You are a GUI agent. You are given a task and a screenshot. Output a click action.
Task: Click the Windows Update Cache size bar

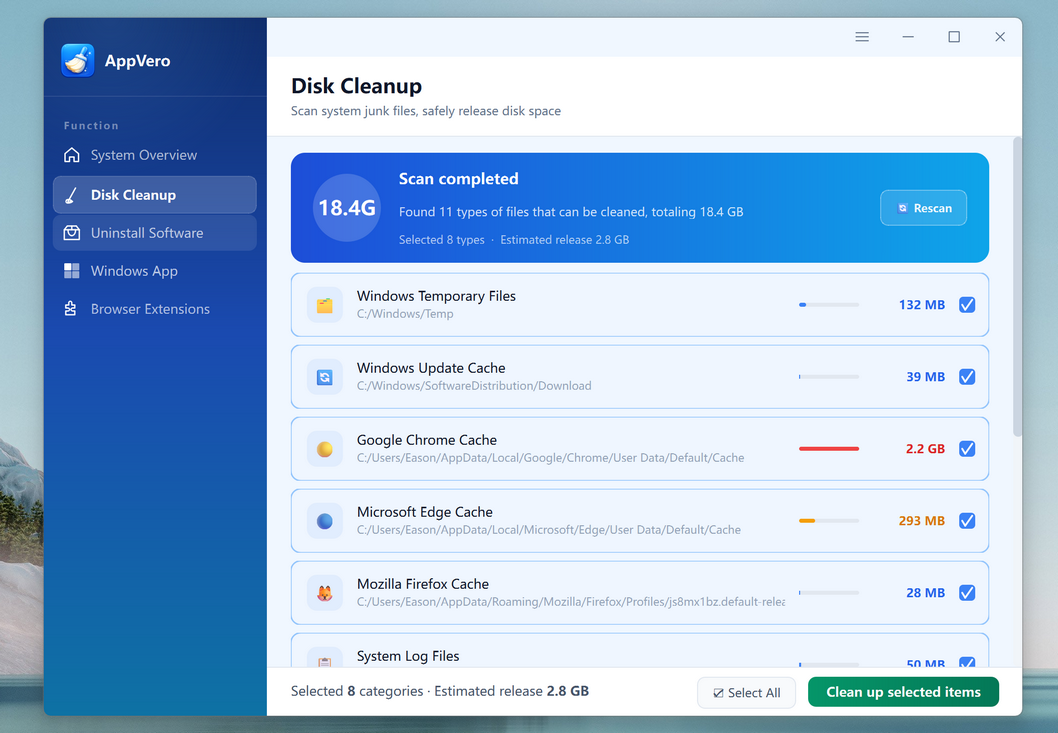pos(829,377)
